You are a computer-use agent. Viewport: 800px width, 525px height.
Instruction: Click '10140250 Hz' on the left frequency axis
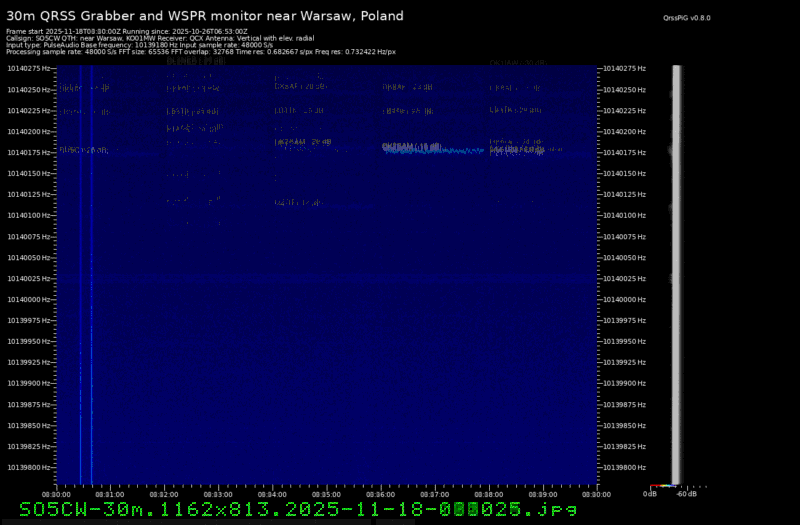(x=29, y=90)
